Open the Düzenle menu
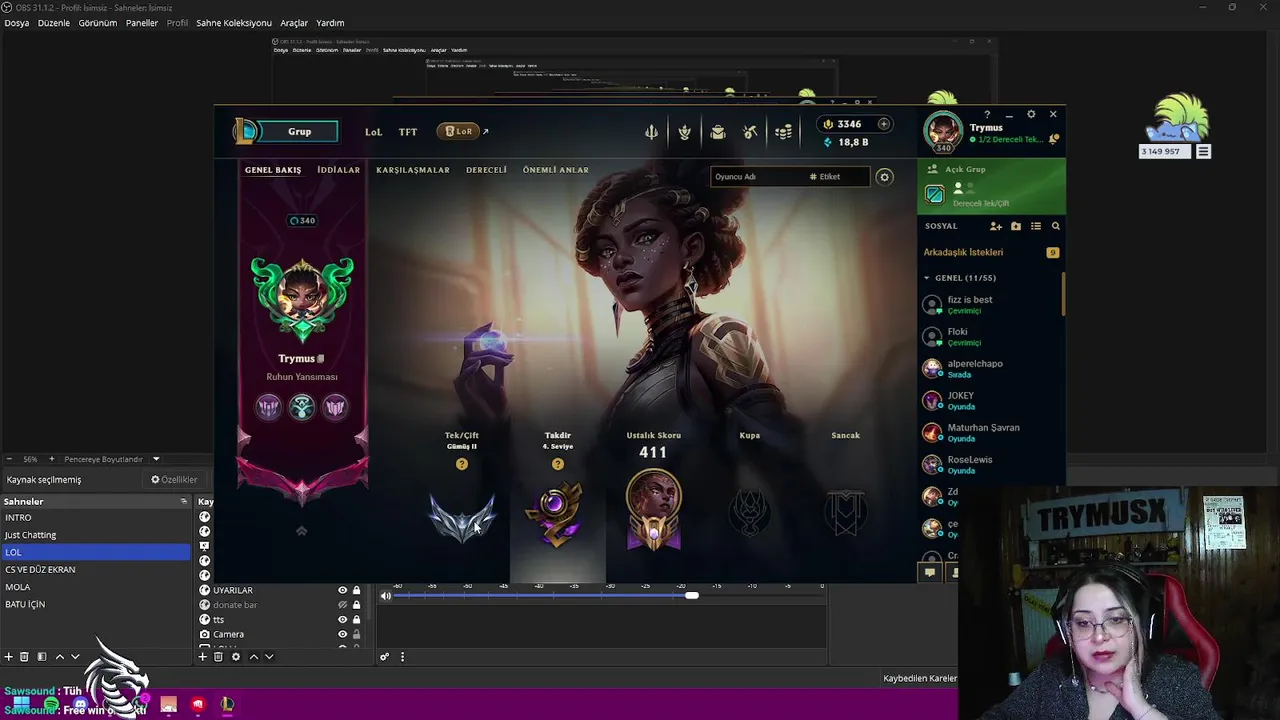 (x=54, y=23)
